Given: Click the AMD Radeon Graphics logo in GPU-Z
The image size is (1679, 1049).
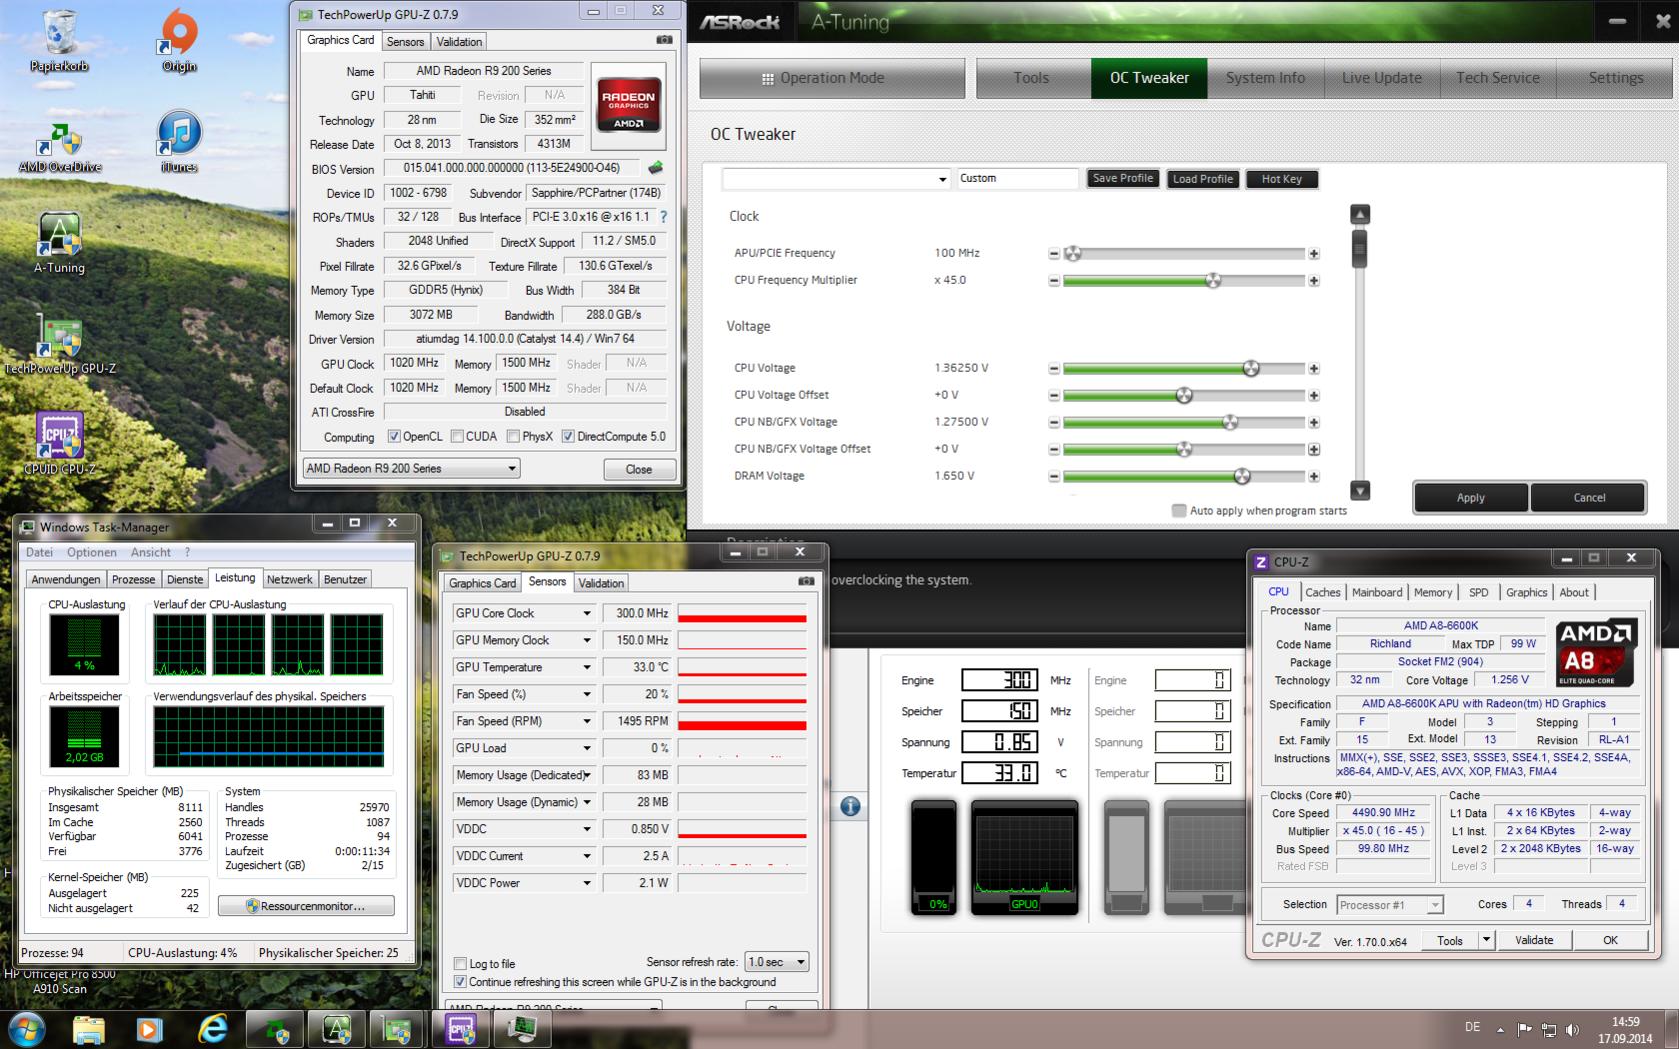Looking at the screenshot, I should (628, 104).
